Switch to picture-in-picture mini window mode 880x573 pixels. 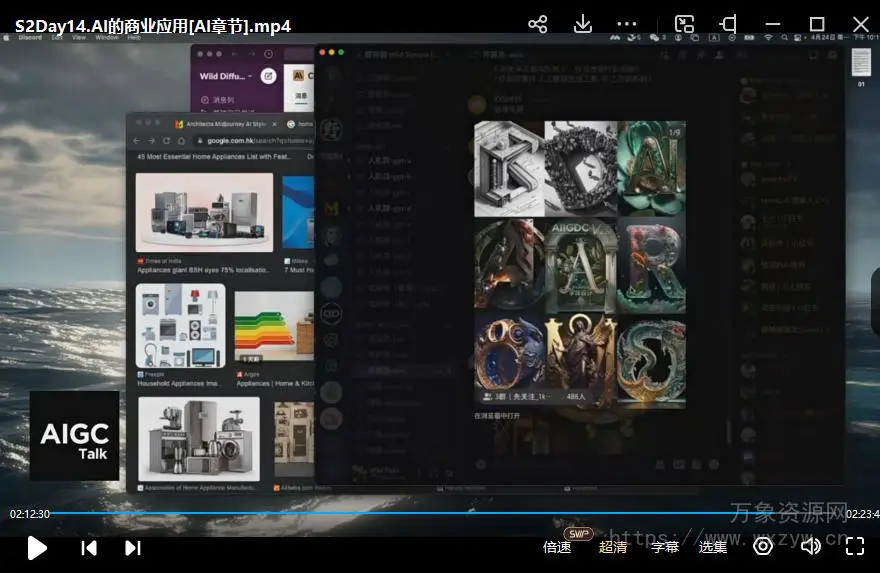tap(684, 24)
